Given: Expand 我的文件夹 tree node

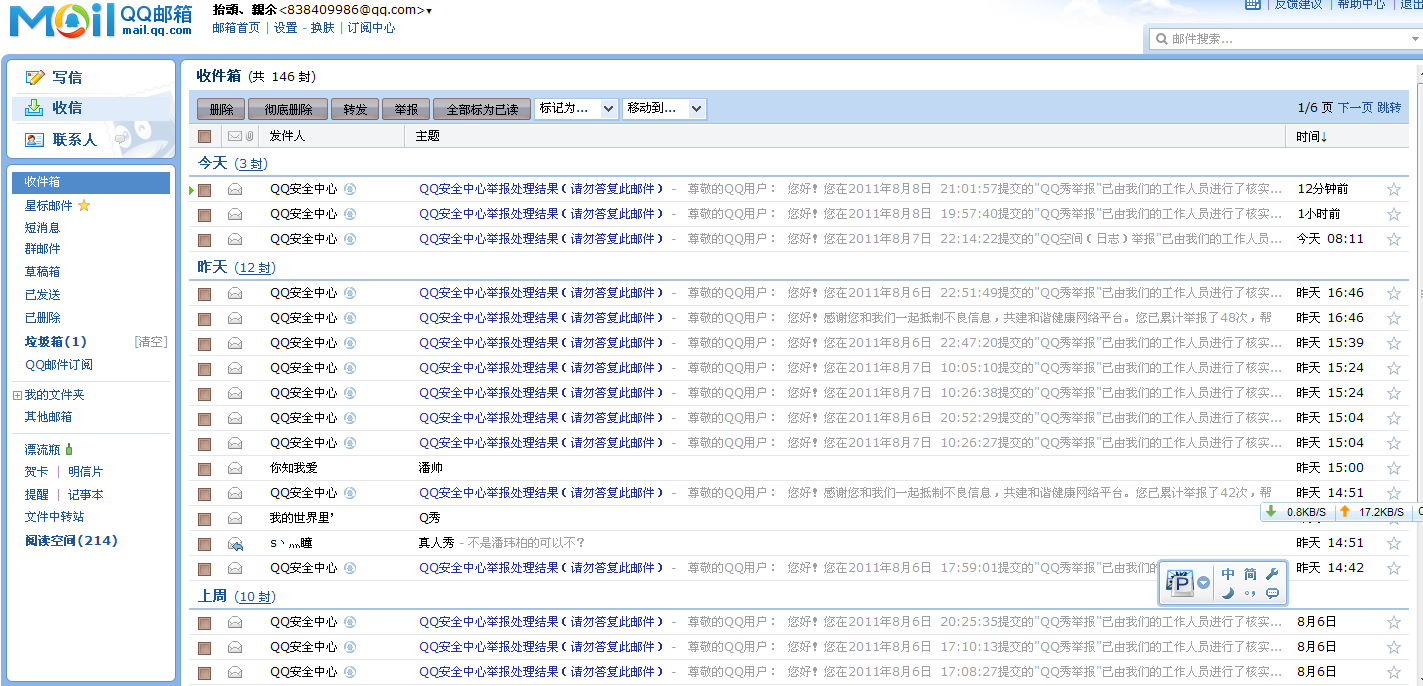Looking at the screenshot, I should point(17,395).
